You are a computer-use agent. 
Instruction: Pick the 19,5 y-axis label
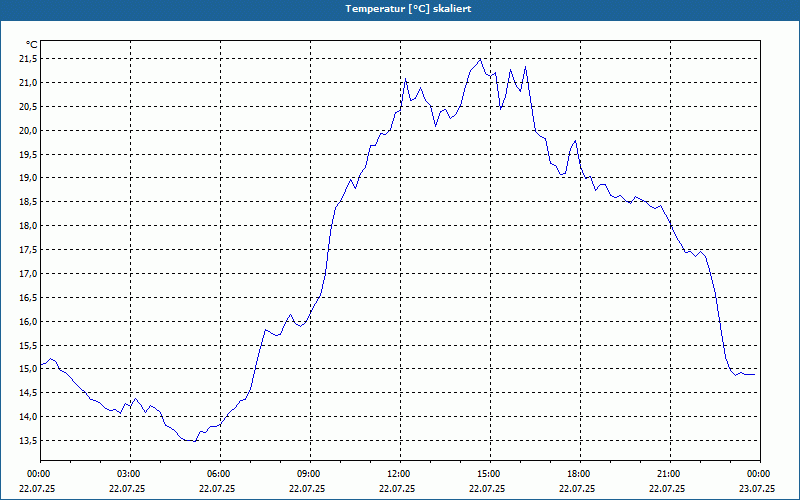[29, 155]
